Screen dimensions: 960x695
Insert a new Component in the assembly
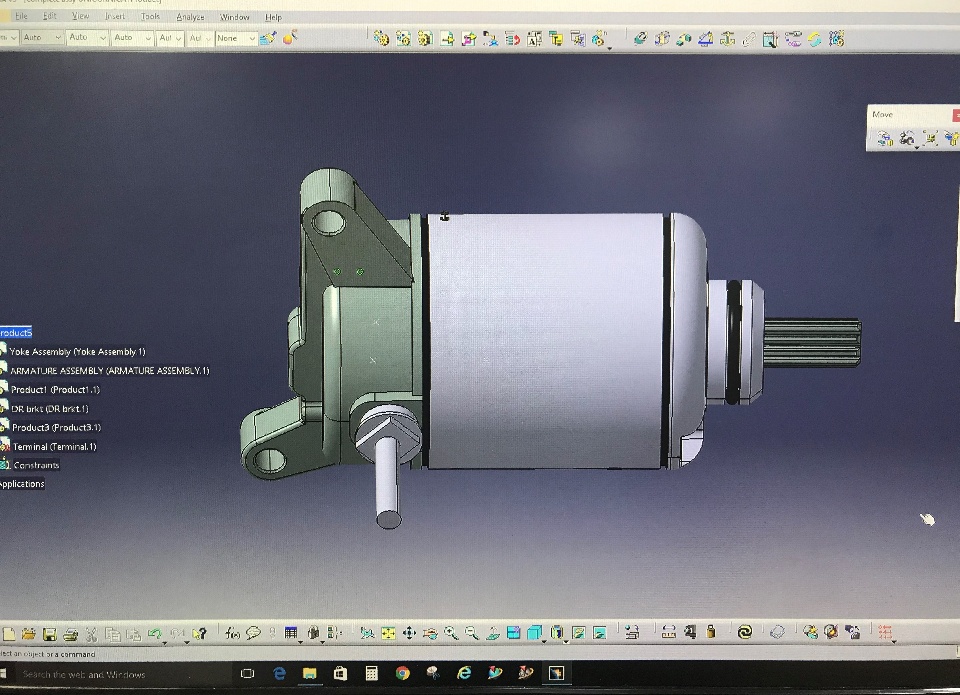tap(381, 39)
